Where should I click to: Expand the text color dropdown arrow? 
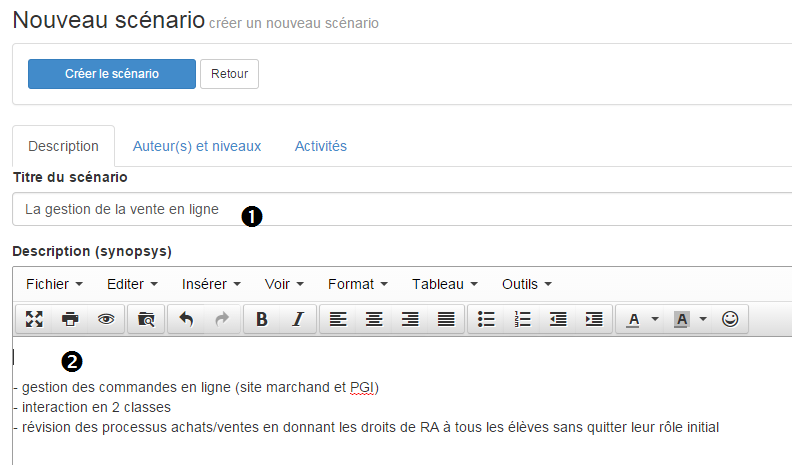[655, 319]
